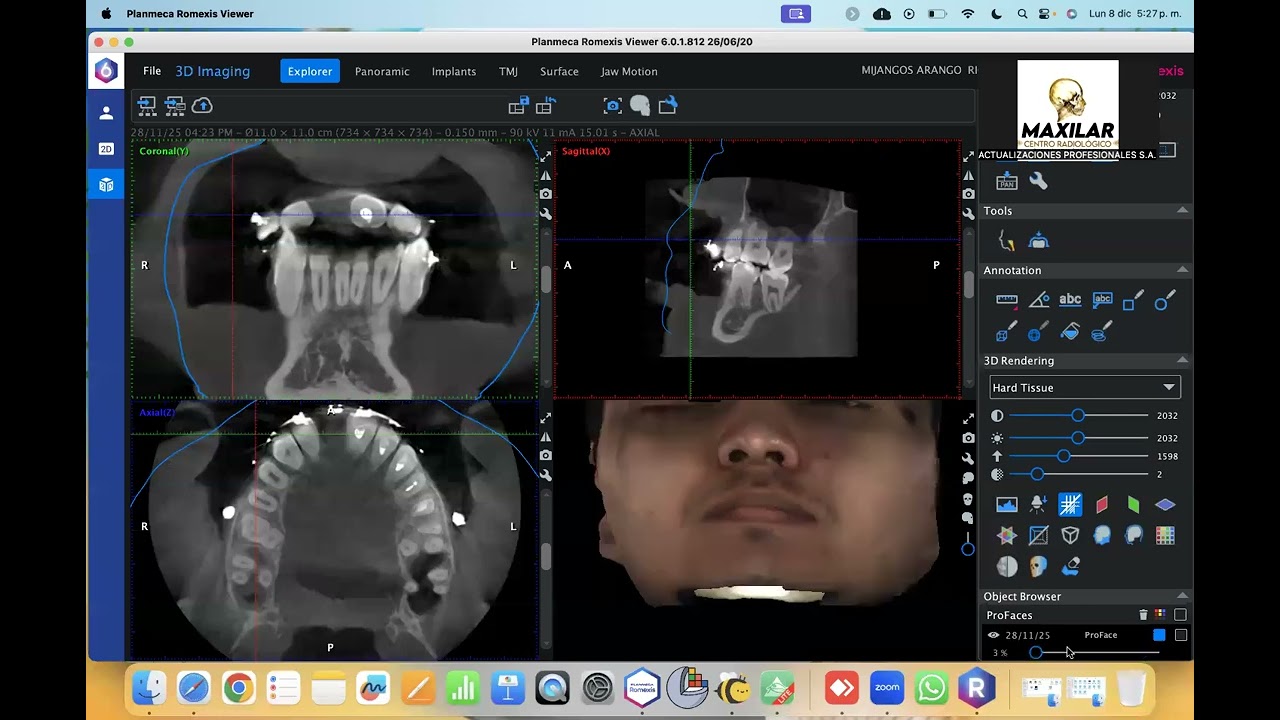This screenshot has height=720, width=1280.
Task: Open the nerve canal tool in Tools
Action: point(1007,241)
